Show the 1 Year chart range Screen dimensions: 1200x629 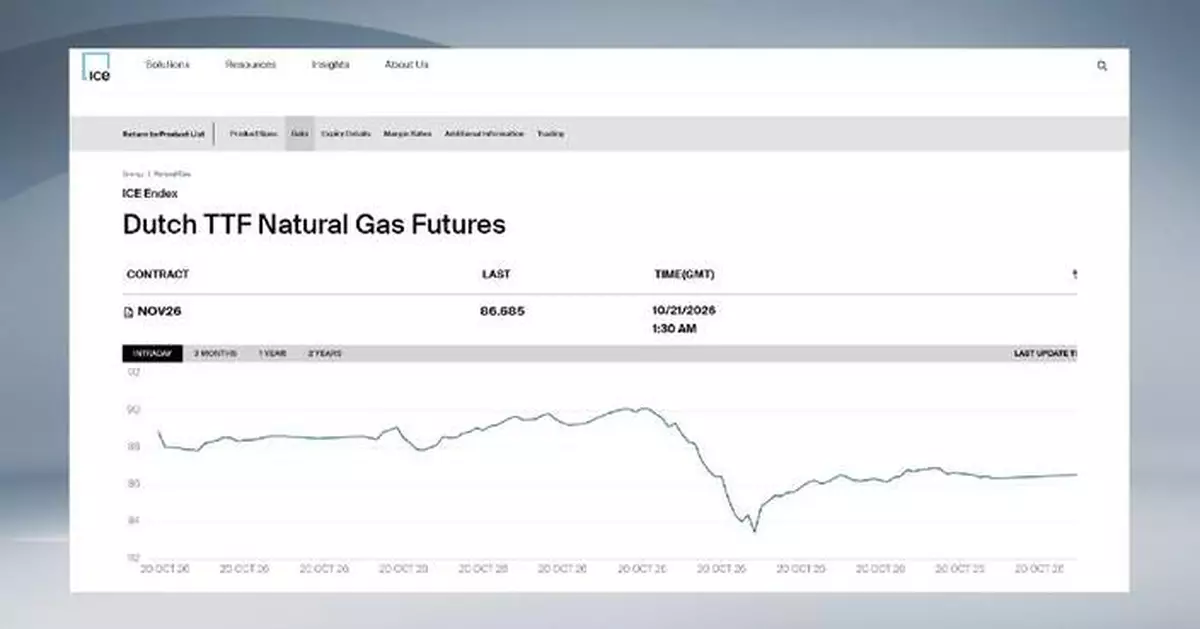tap(273, 354)
